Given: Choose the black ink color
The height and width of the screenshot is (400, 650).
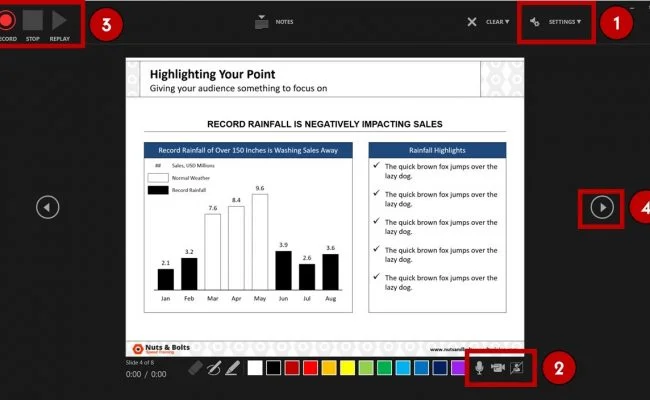Looking at the screenshot, I should 274,368.
